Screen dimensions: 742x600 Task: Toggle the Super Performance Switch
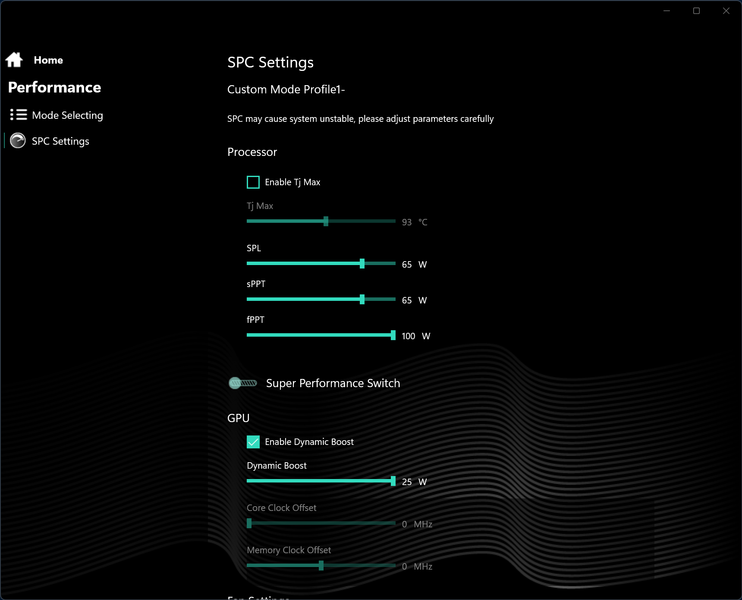243,383
